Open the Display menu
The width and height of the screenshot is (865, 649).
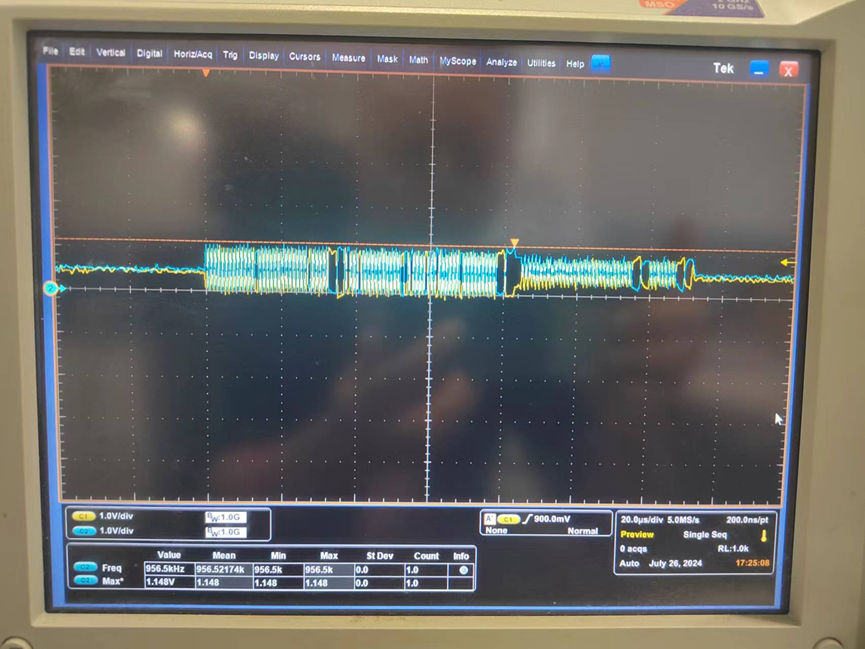(264, 55)
